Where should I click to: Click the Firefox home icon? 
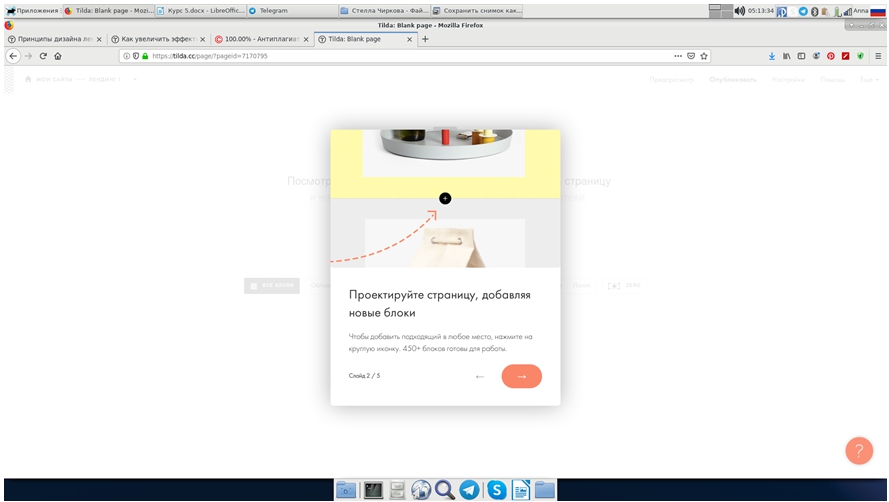58,56
